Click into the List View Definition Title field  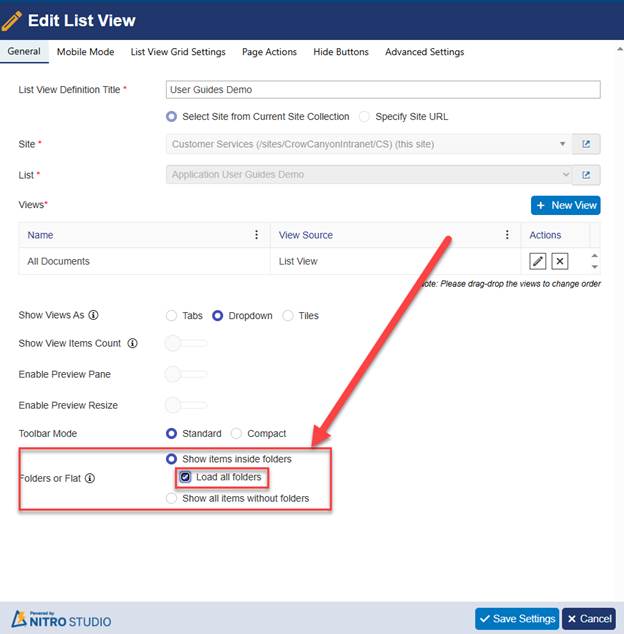[383, 89]
